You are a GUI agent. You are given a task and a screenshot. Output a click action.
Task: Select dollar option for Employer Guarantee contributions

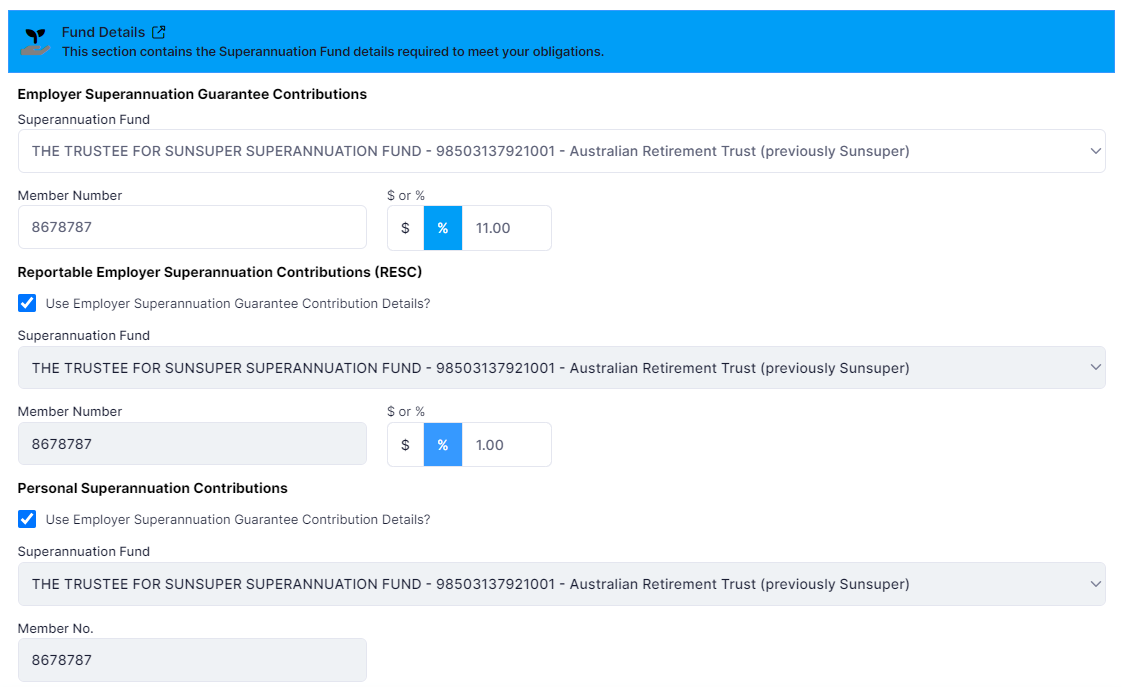coord(405,228)
